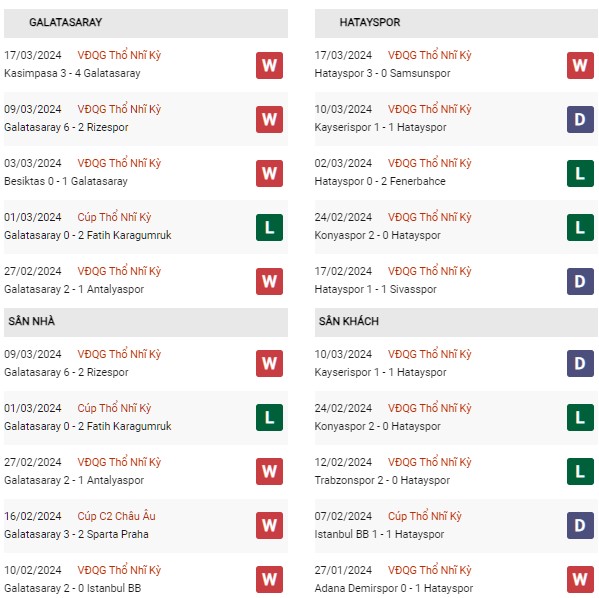Click the L badge for Trabzonspor 2-0 Hatayspor
The width and height of the screenshot is (599, 598).
pos(580,472)
